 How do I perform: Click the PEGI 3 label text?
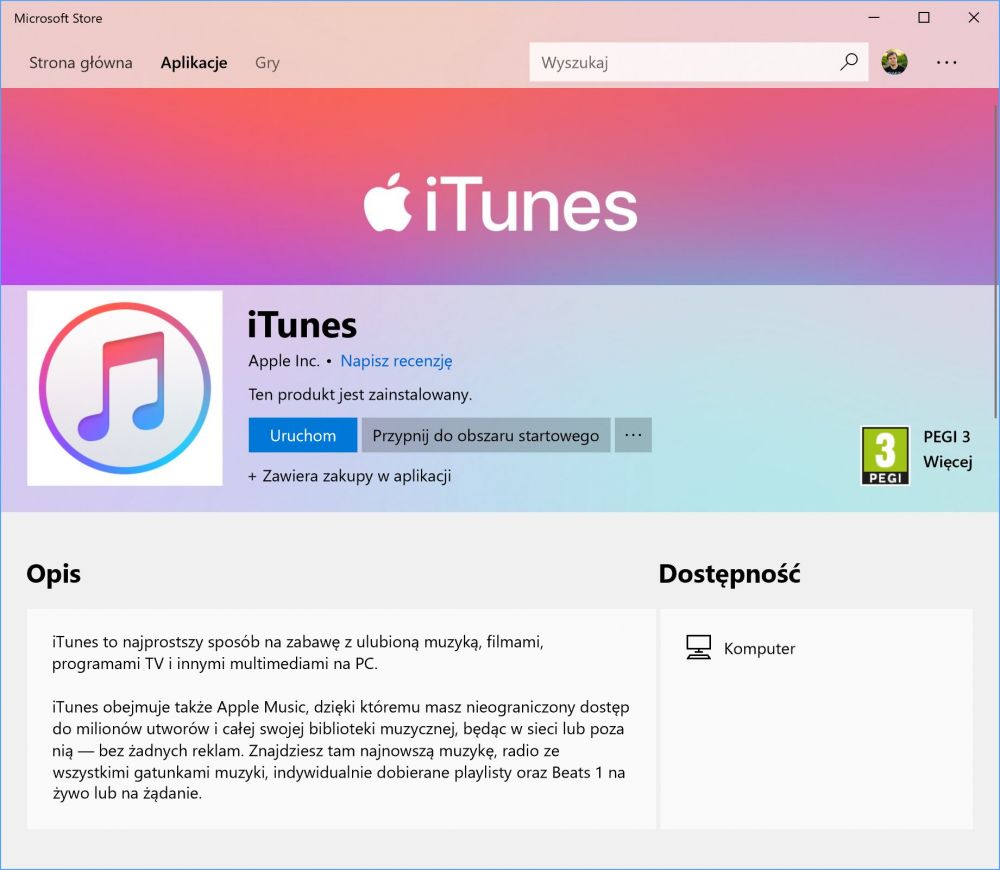(x=947, y=436)
